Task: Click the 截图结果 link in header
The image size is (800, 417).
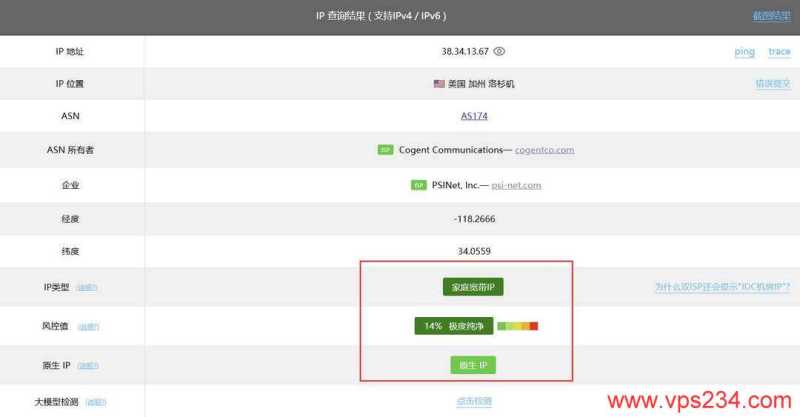Action: tap(770, 16)
